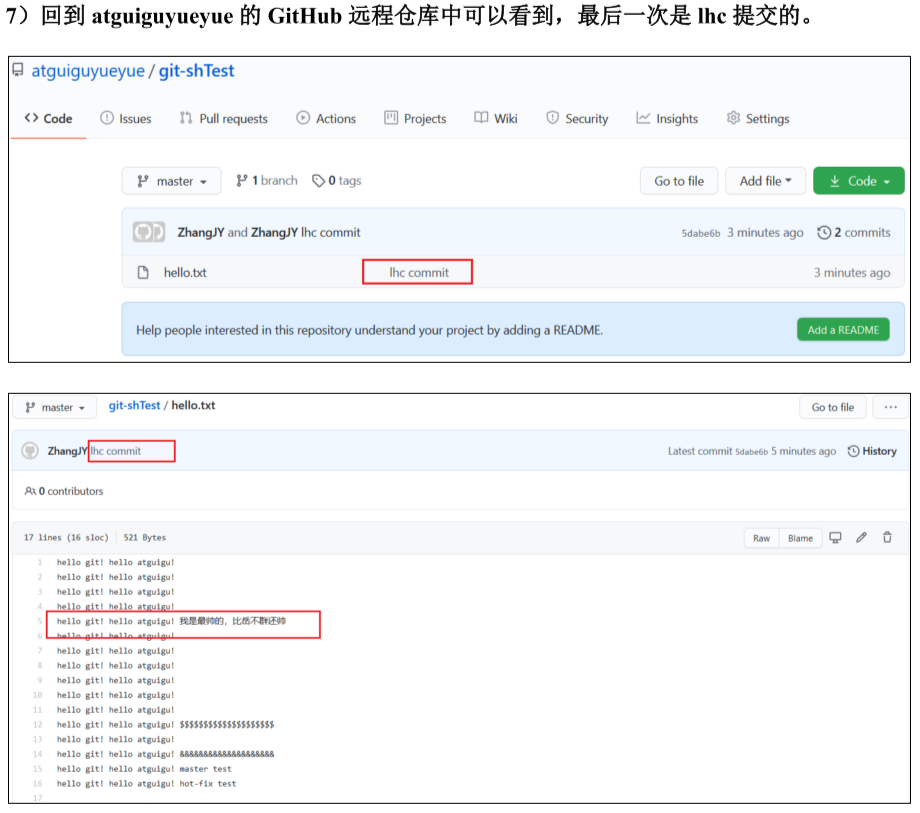The height and width of the screenshot is (813, 920).
Task: Open repository Settings tab
Action: 758,118
